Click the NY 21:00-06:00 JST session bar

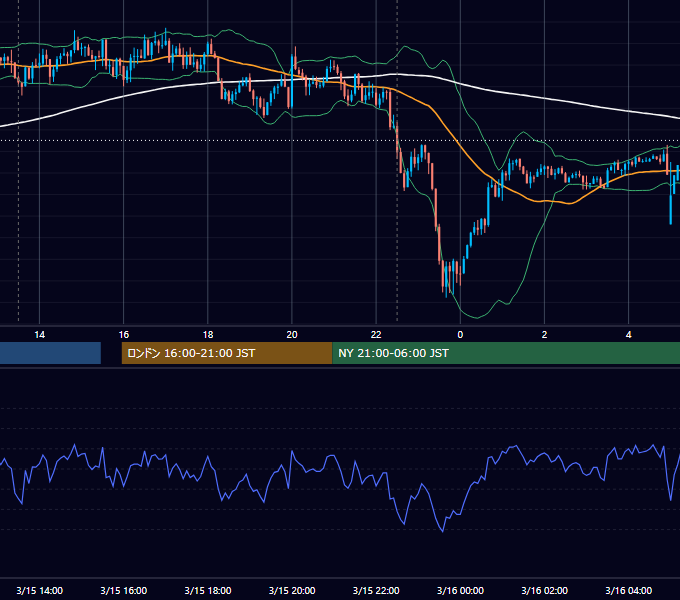pyautogui.click(x=506, y=353)
